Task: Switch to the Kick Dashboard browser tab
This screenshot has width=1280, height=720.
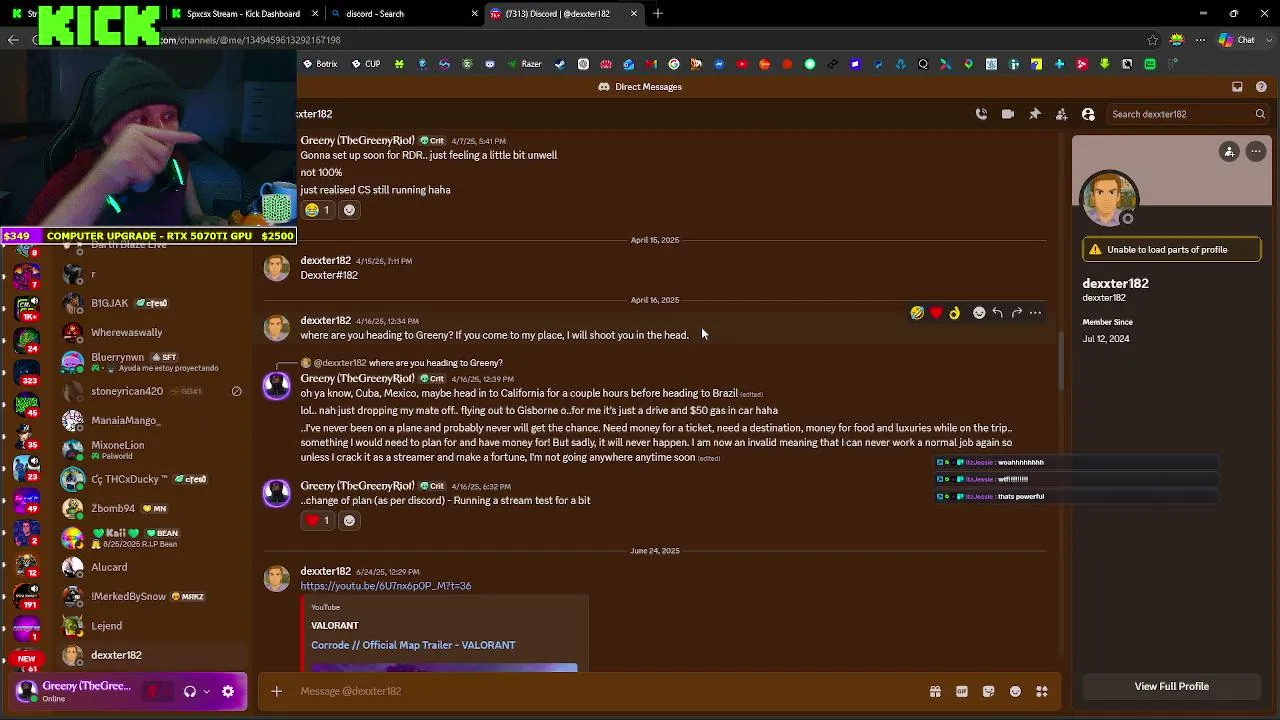Action: point(244,14)
